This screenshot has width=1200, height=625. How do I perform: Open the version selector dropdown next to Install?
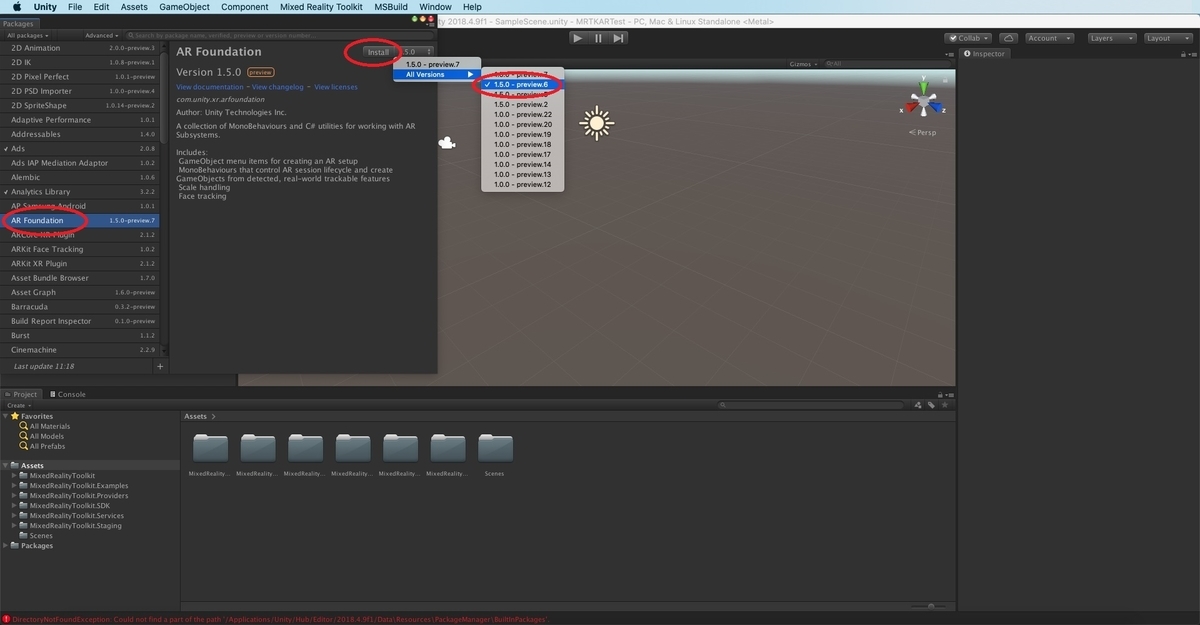(x=416, y=51)
